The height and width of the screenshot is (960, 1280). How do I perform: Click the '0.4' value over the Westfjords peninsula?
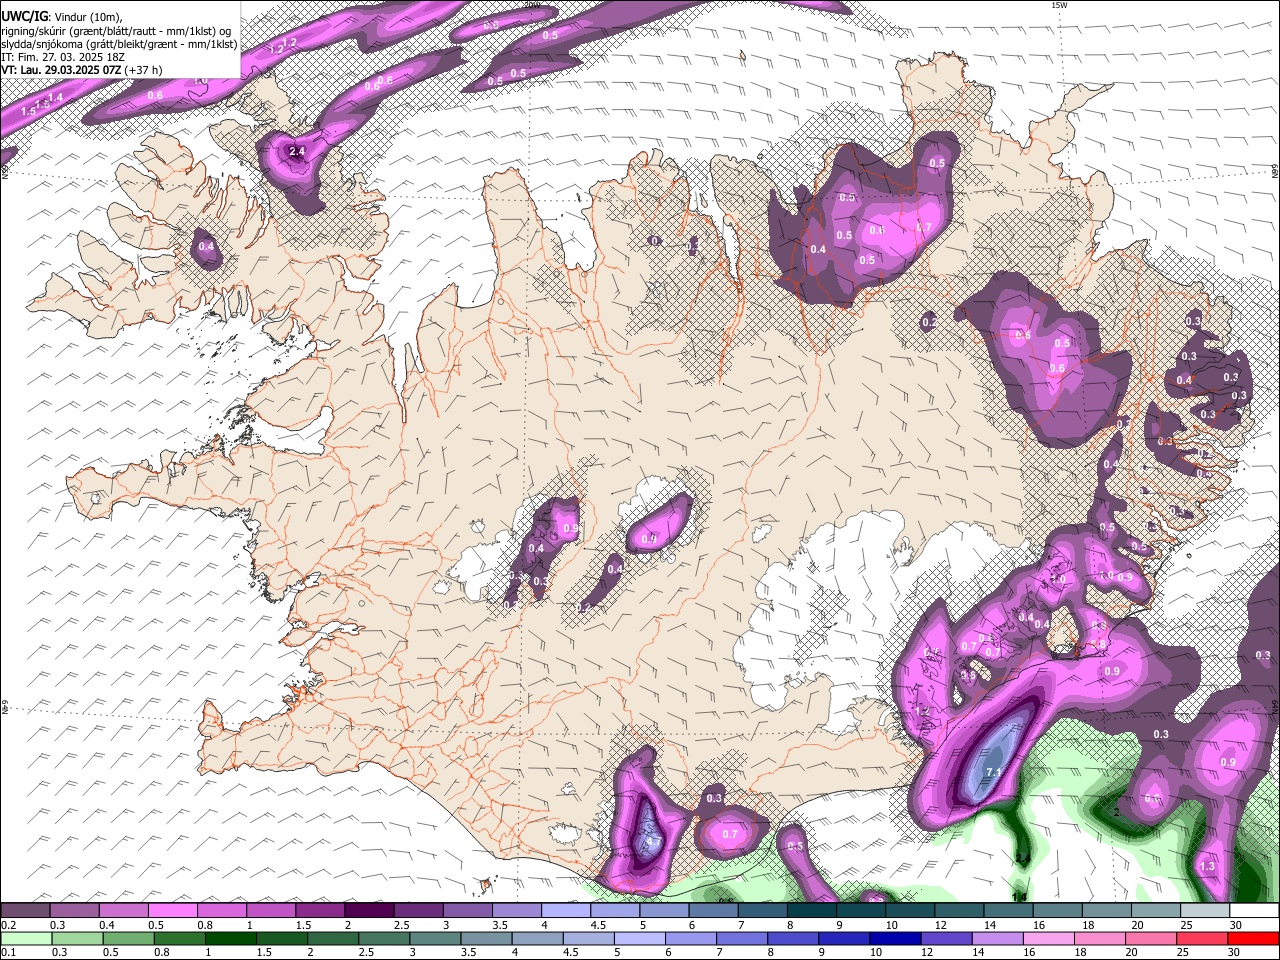pyautogui.click(x=206, y=246)
